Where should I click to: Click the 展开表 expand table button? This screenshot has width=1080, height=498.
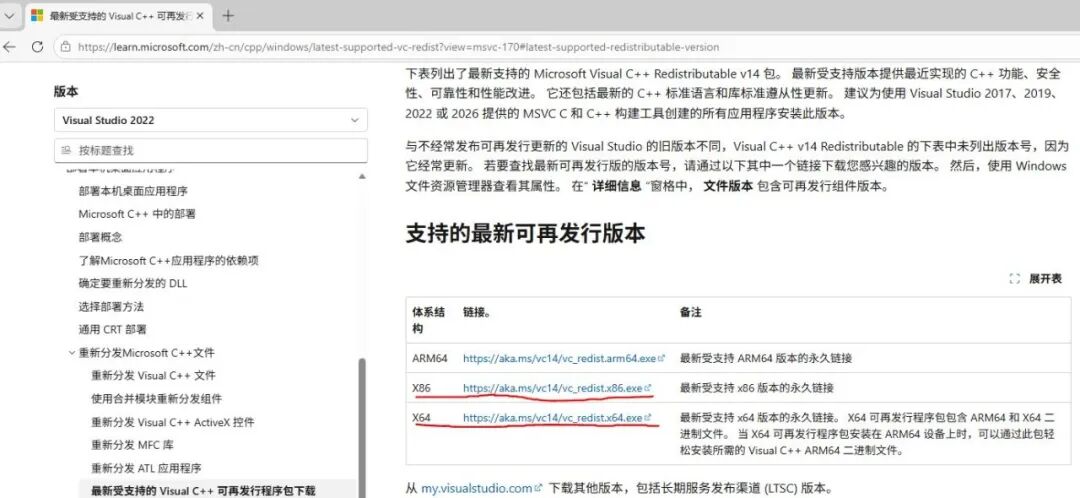1036,279
